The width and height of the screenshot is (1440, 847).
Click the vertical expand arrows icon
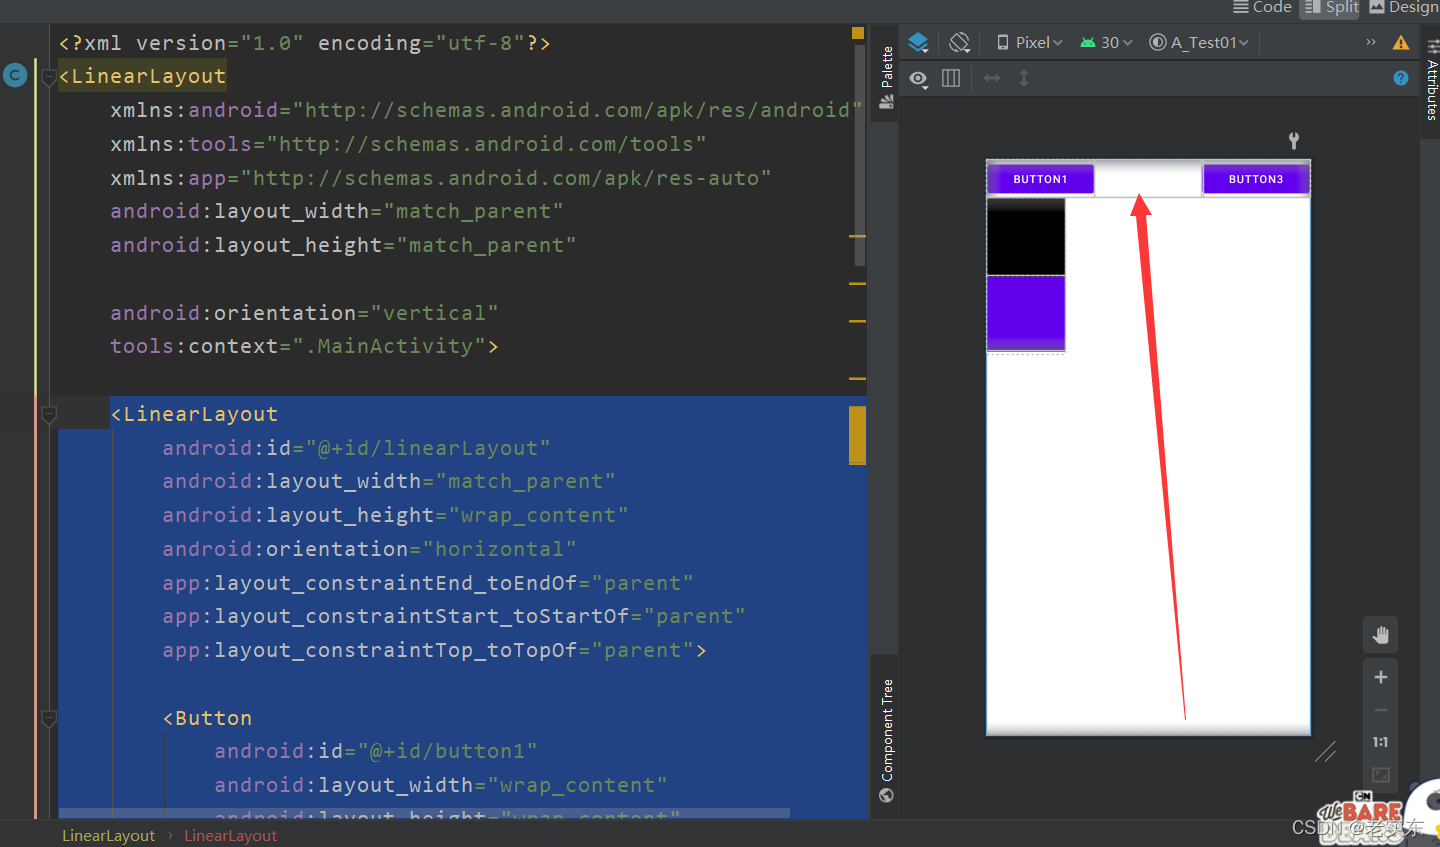pos(1024,78)
